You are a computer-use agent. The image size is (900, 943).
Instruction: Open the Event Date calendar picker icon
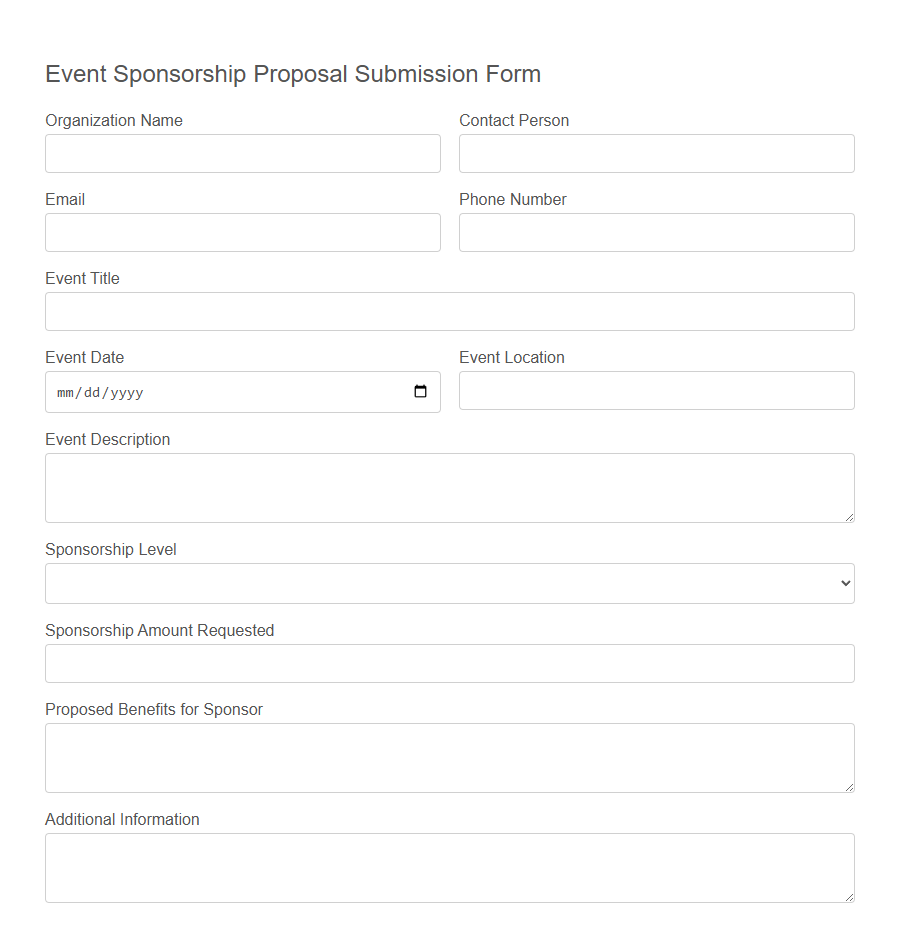420,392
